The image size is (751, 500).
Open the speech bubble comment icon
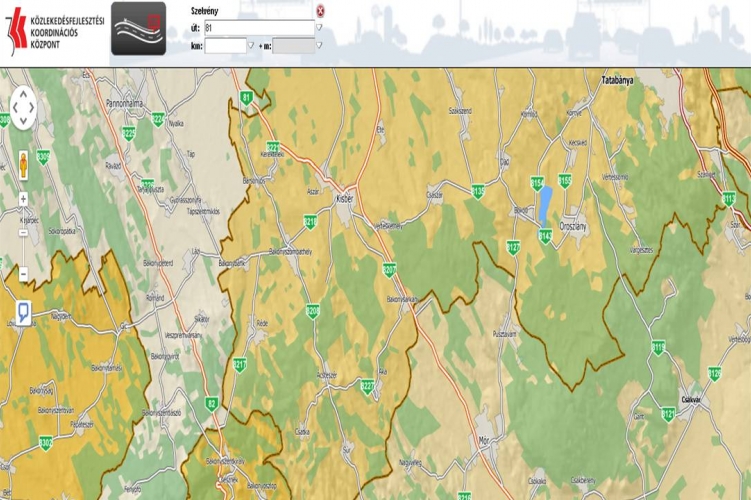click(x=23, y=314)
